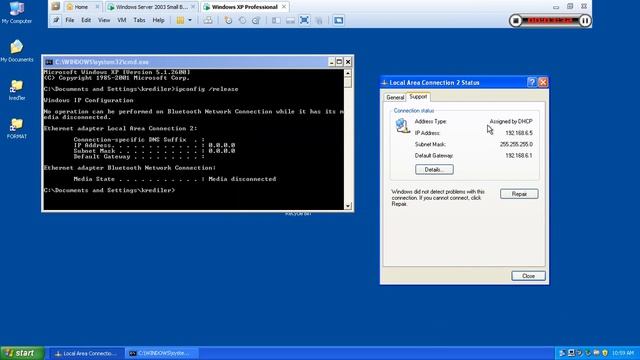The image size is (640, 360).
Task: Click cmd scrollbar down arrow
Action: [x=348, y=206]
